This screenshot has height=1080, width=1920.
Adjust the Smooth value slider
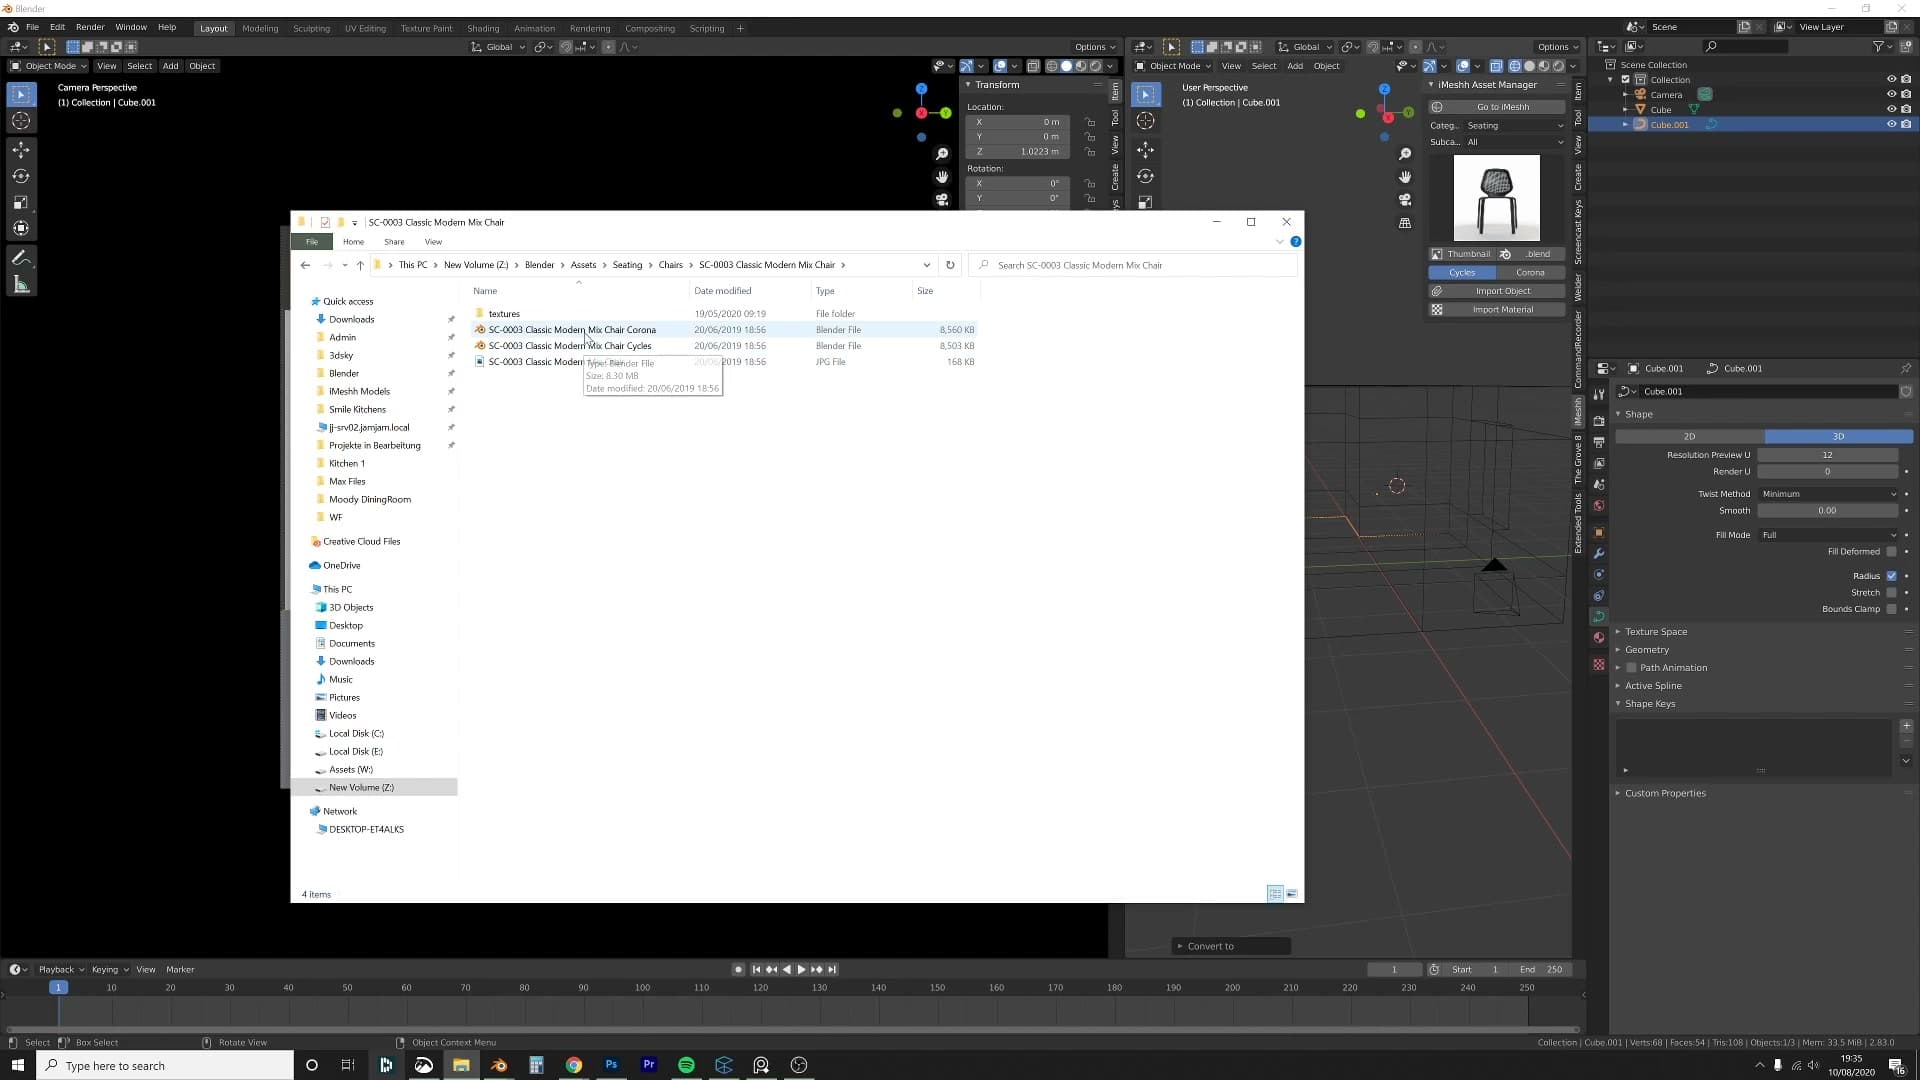pyautogui.click(x=1828, y=511)
